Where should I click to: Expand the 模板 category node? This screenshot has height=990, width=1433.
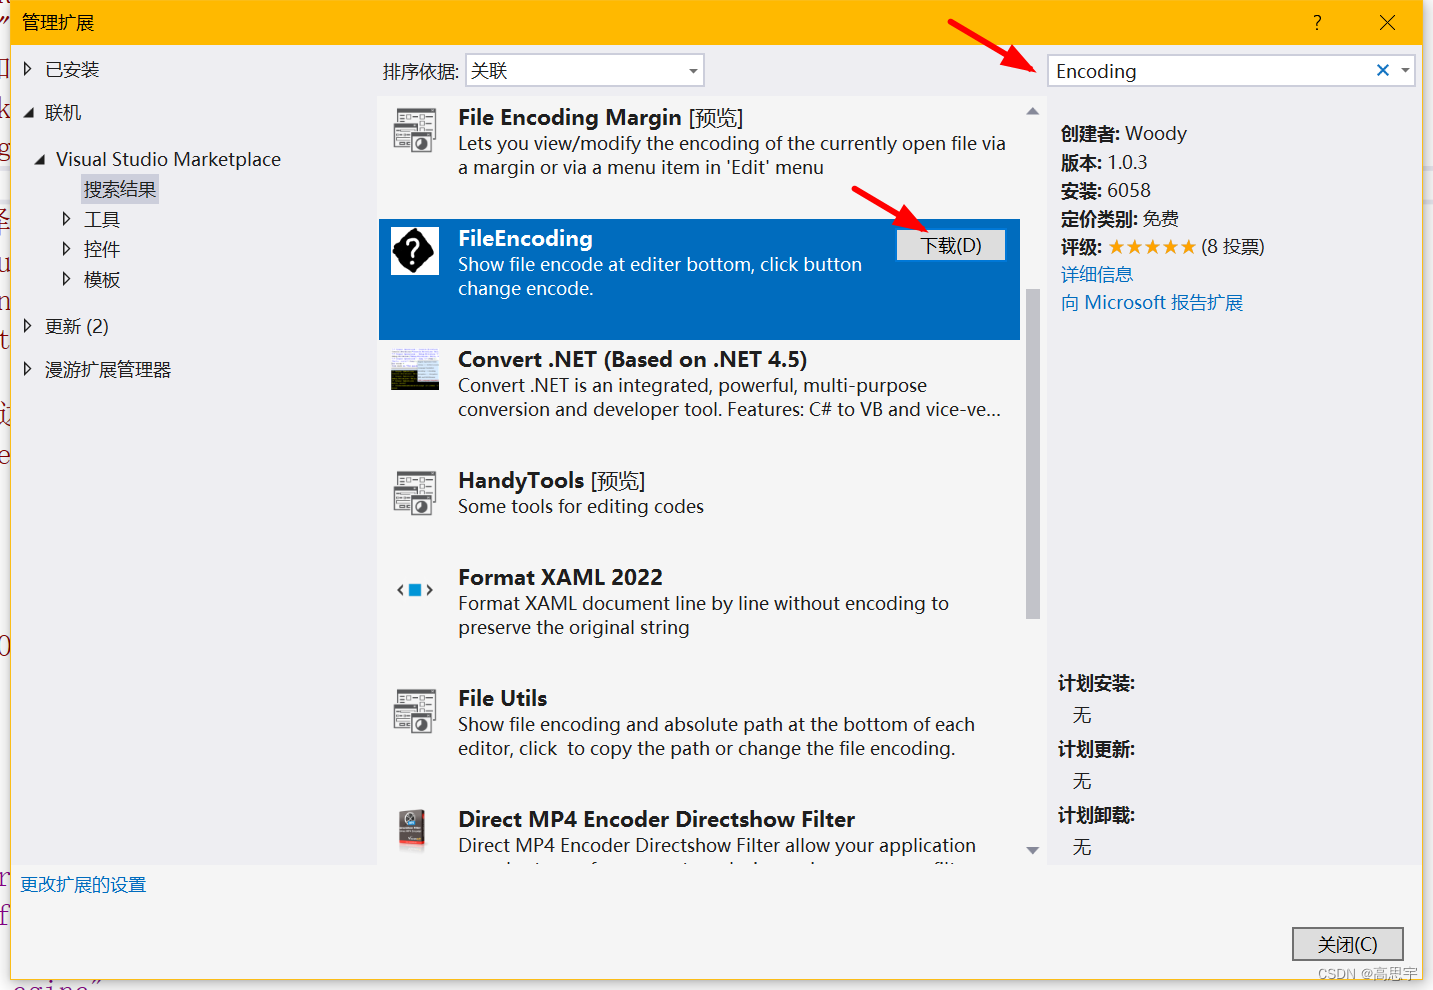66,279
